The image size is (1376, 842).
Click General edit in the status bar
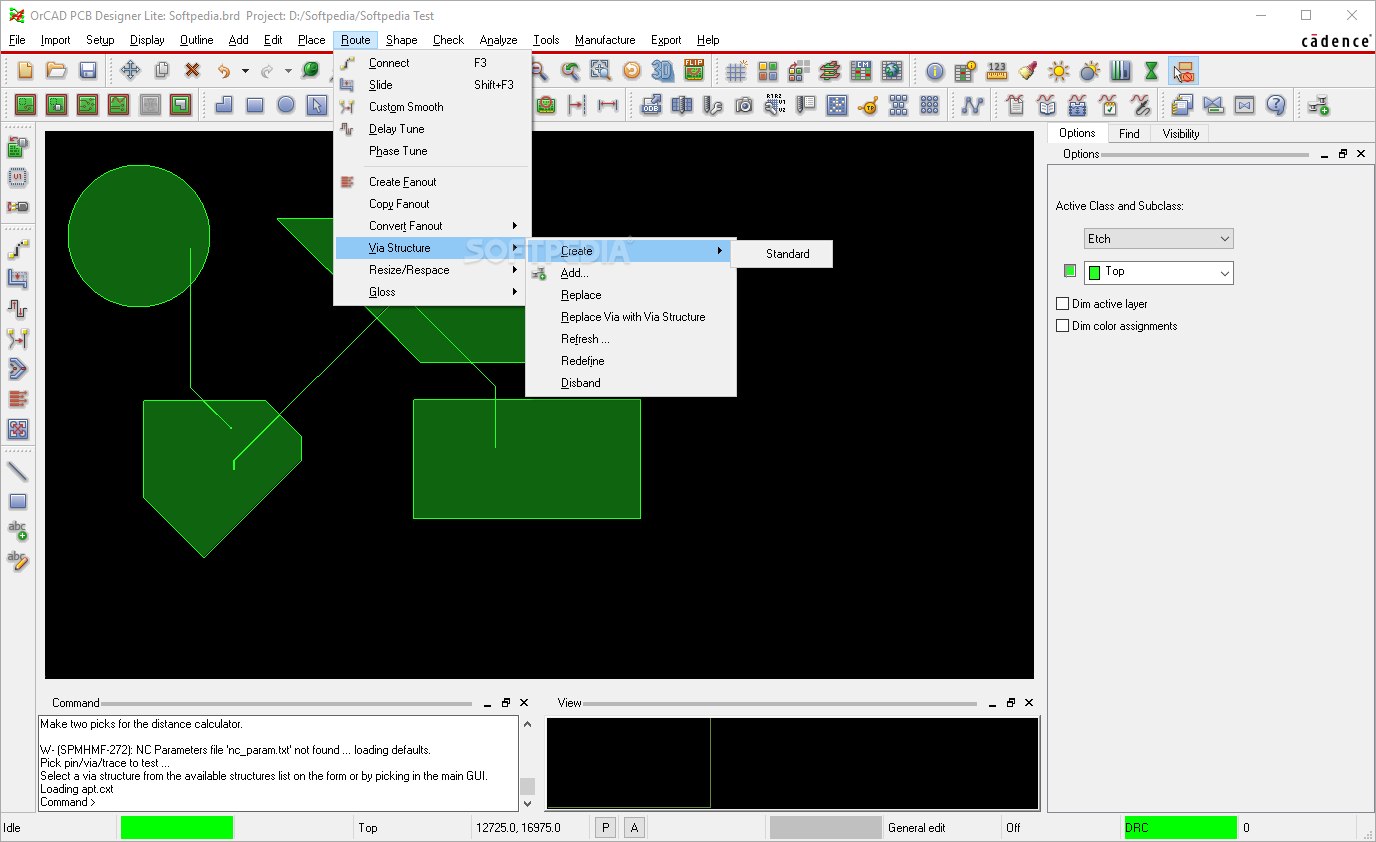tap(916, 828)
